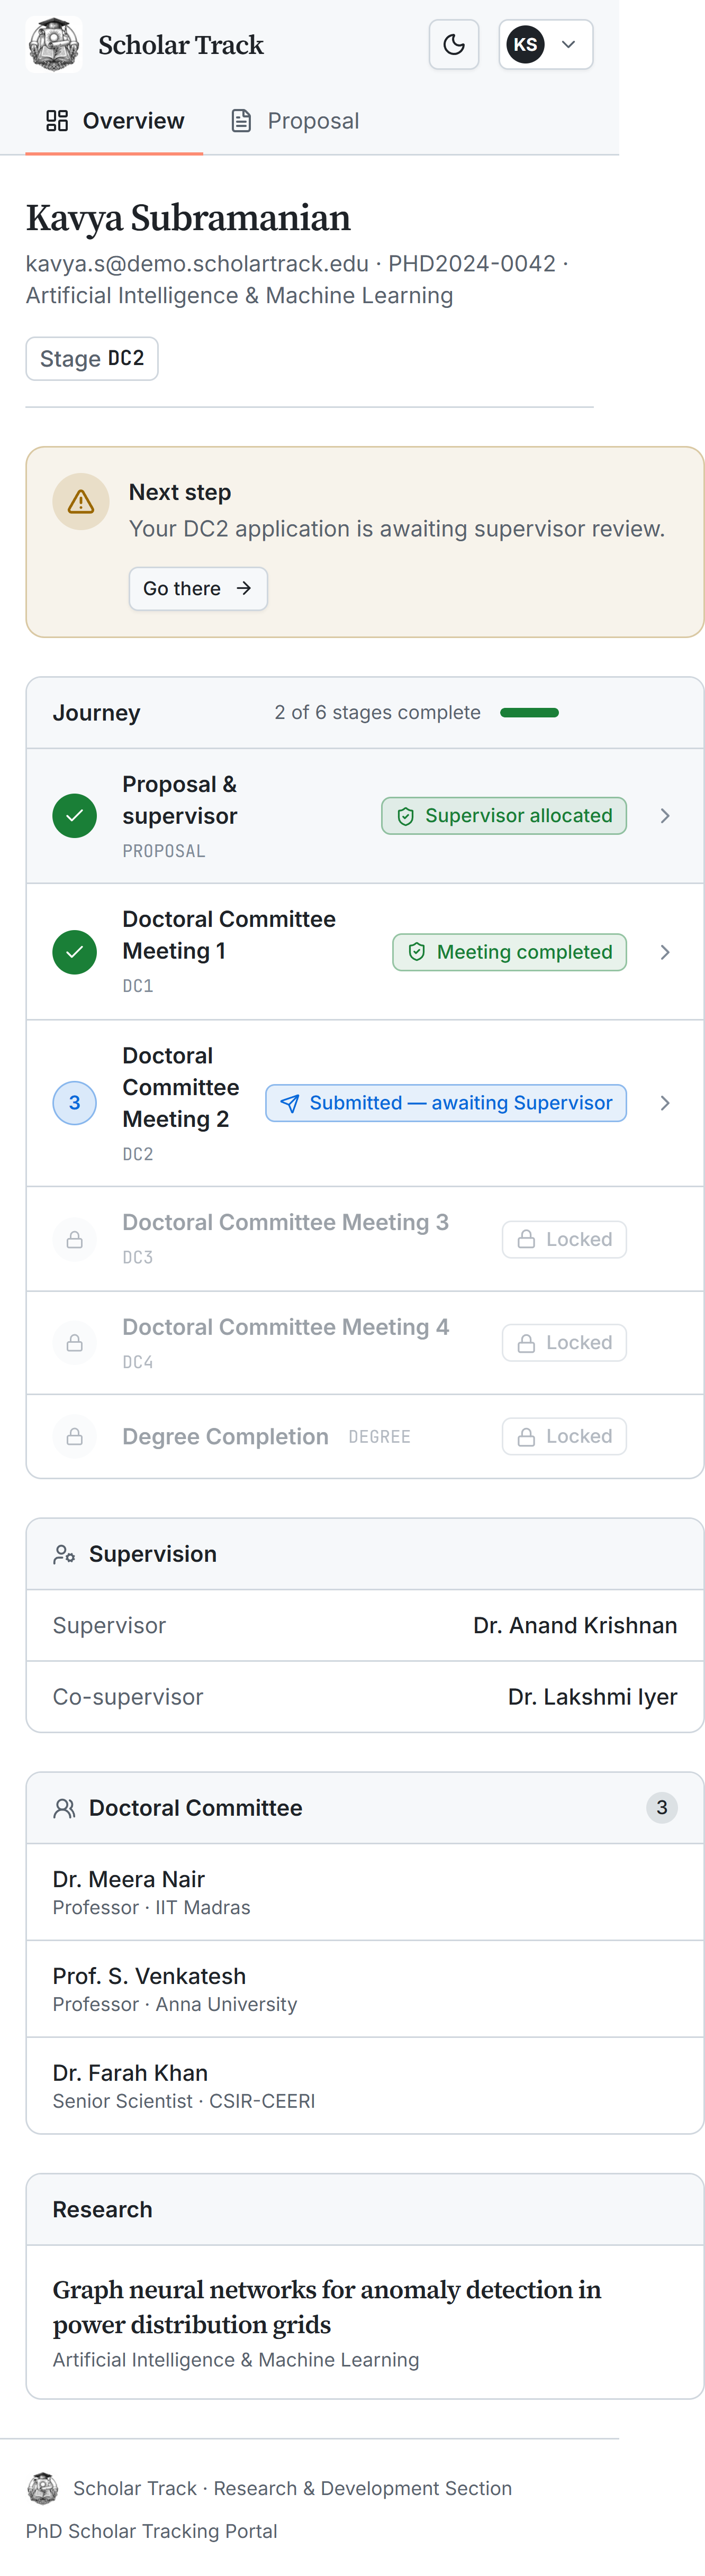
Task: Open the KS user account dropdown
Action: coord(546,45)
